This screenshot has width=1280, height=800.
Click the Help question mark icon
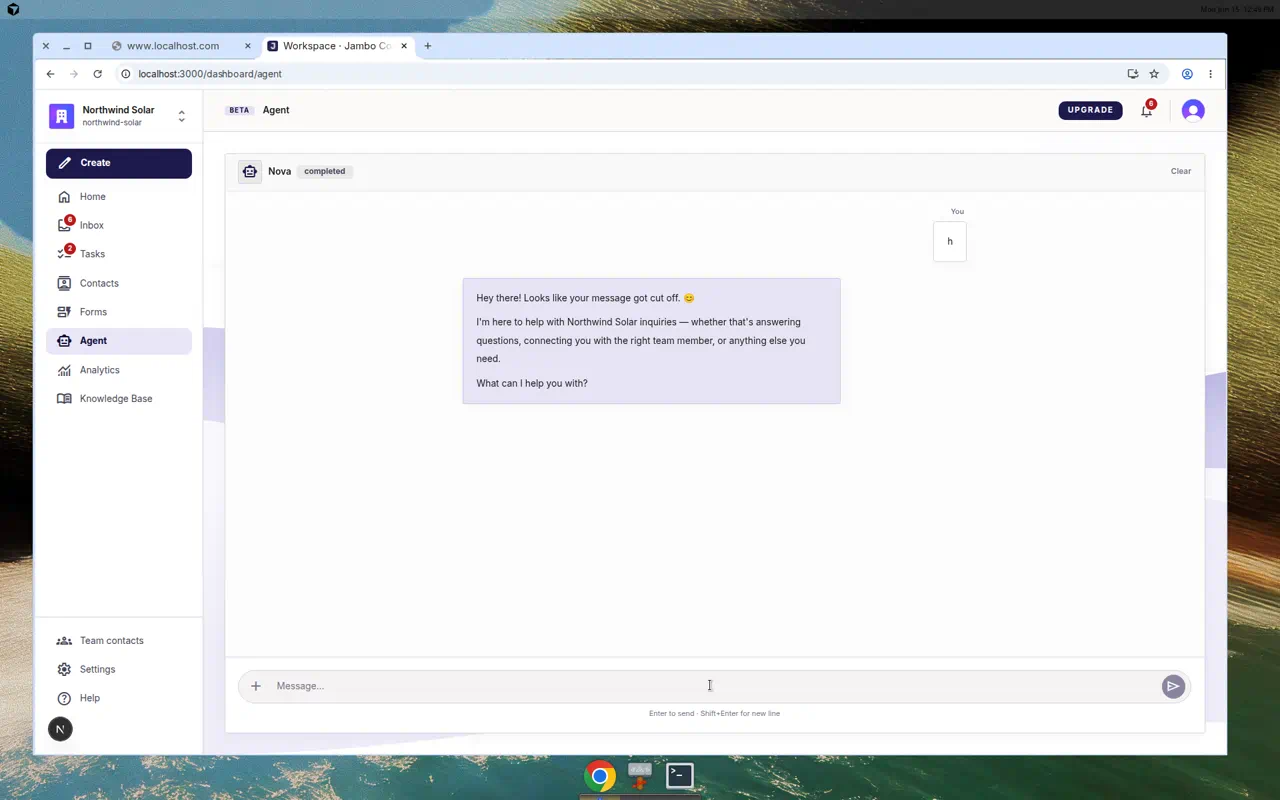[x=64, y=698]
